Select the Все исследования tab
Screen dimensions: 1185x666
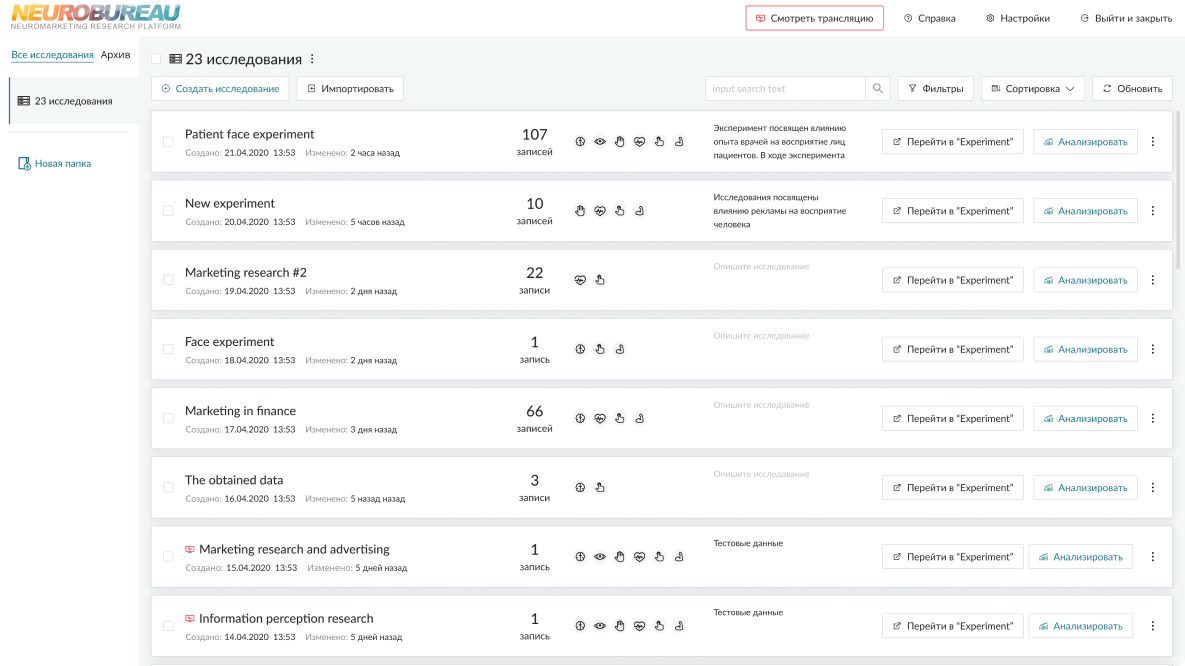tap(52, 55)
